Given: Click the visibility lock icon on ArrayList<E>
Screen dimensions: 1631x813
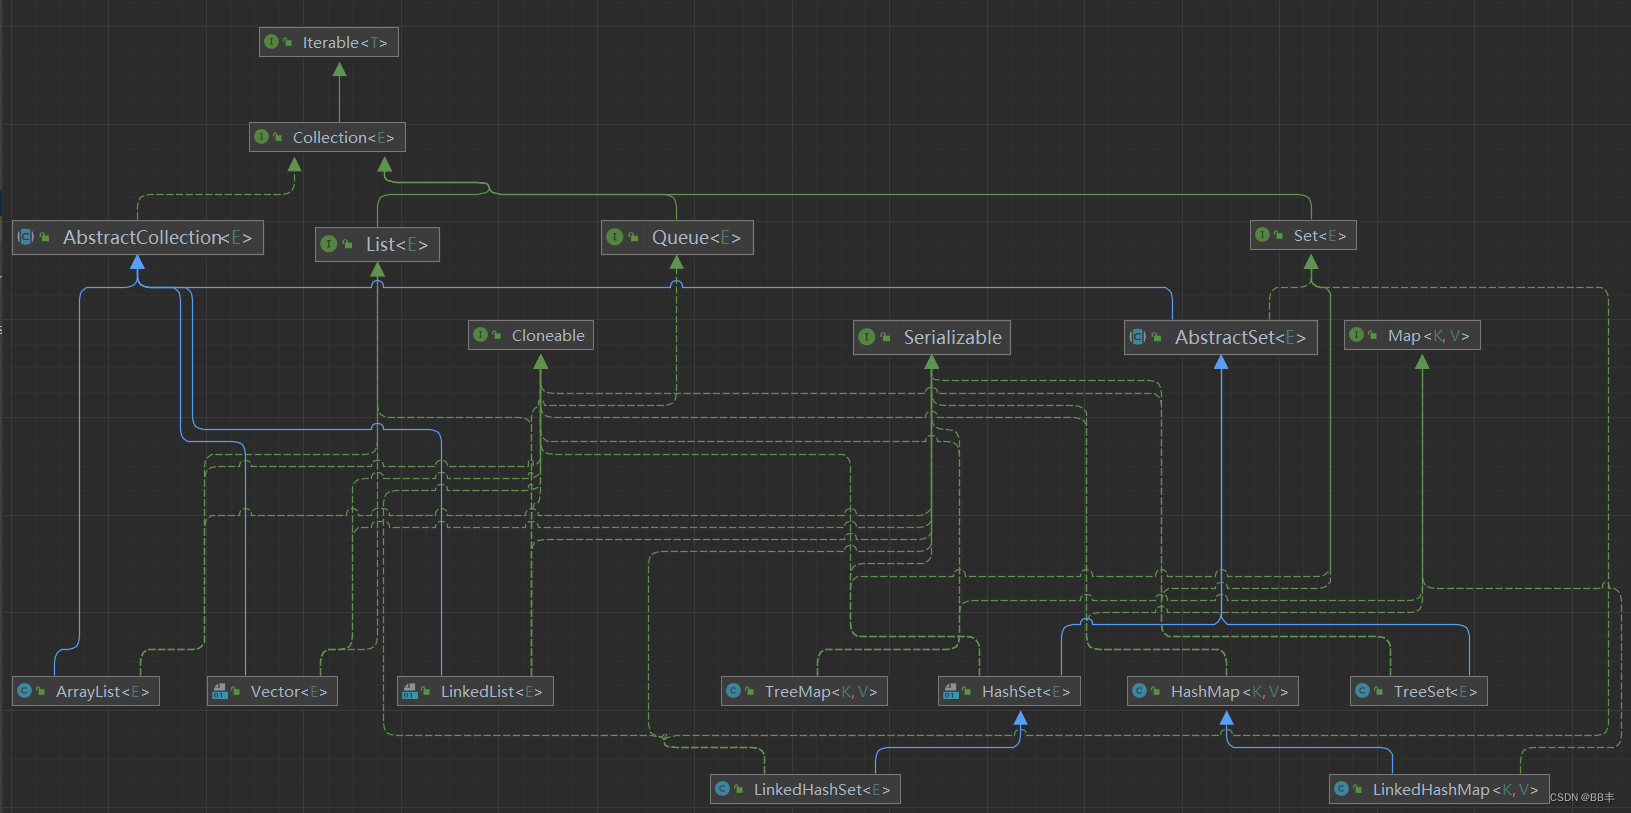Looking at the screenshot, I should tap(41, 691).
